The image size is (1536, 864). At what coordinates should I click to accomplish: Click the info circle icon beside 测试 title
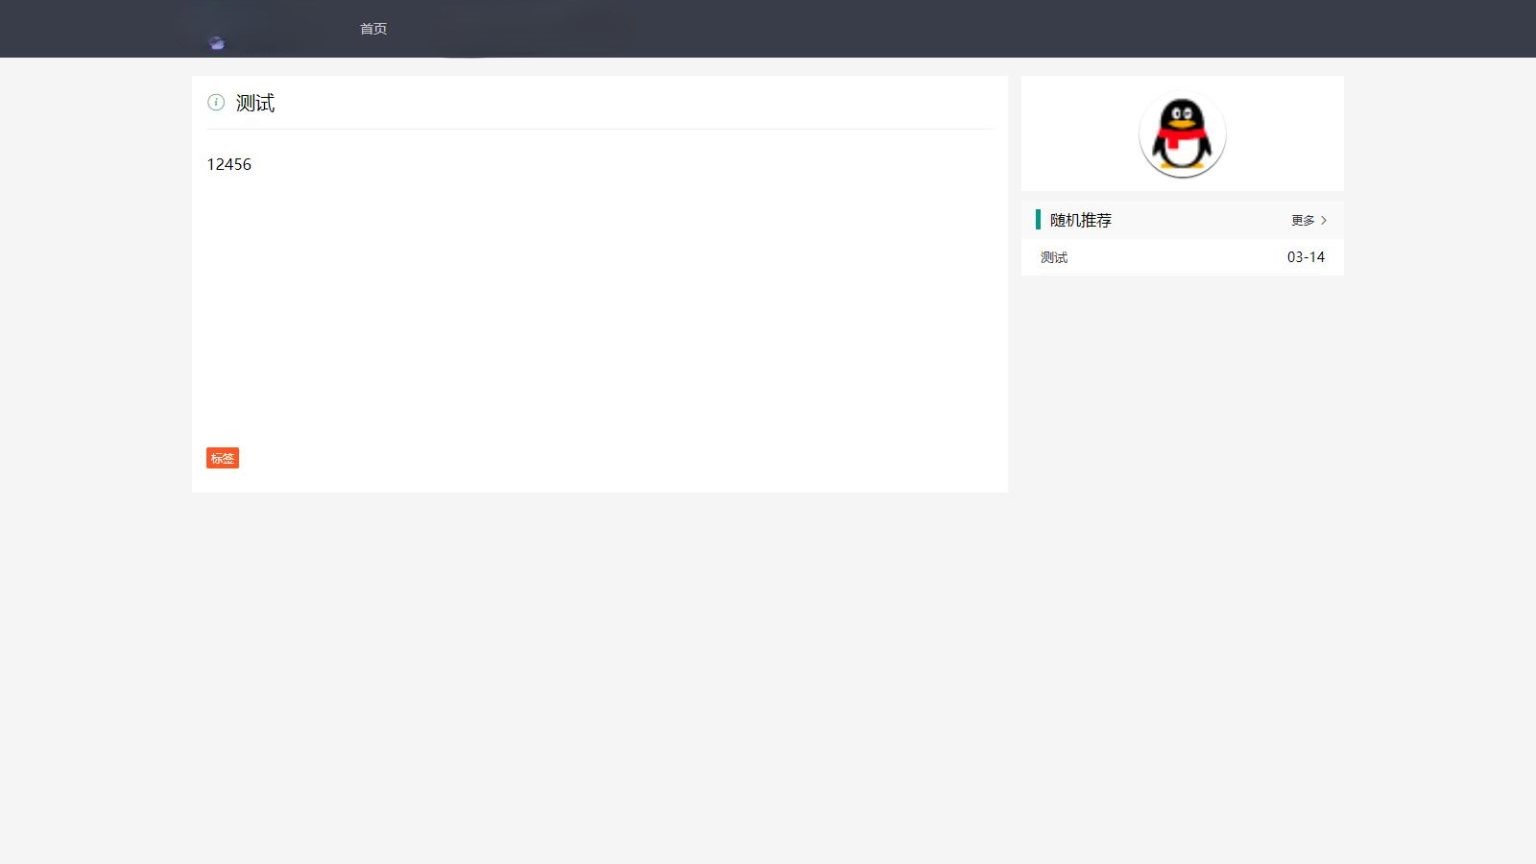click(216, 102)
